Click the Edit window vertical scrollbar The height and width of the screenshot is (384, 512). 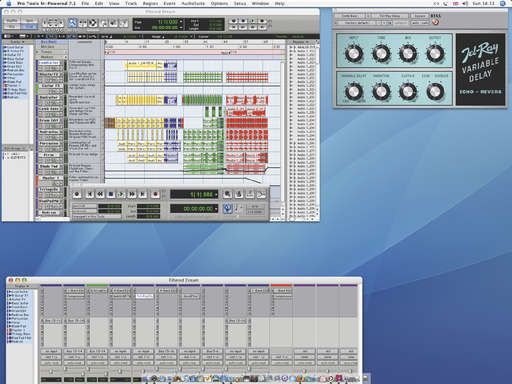283,133
